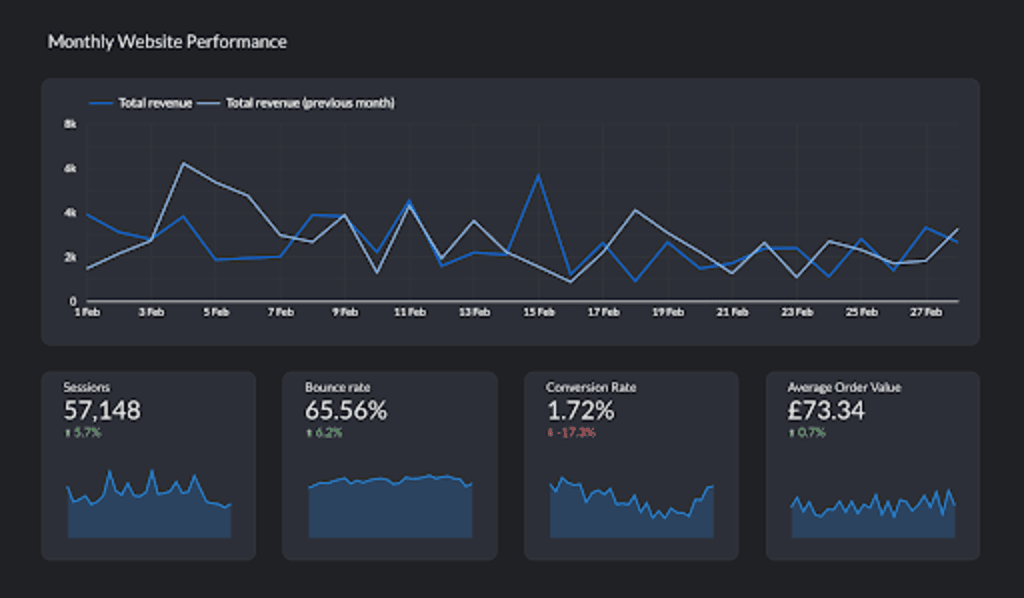This screenshot has width=1024, height=598.
Task: Click the 15 Feb x-axis label
Action: (538, 312)
